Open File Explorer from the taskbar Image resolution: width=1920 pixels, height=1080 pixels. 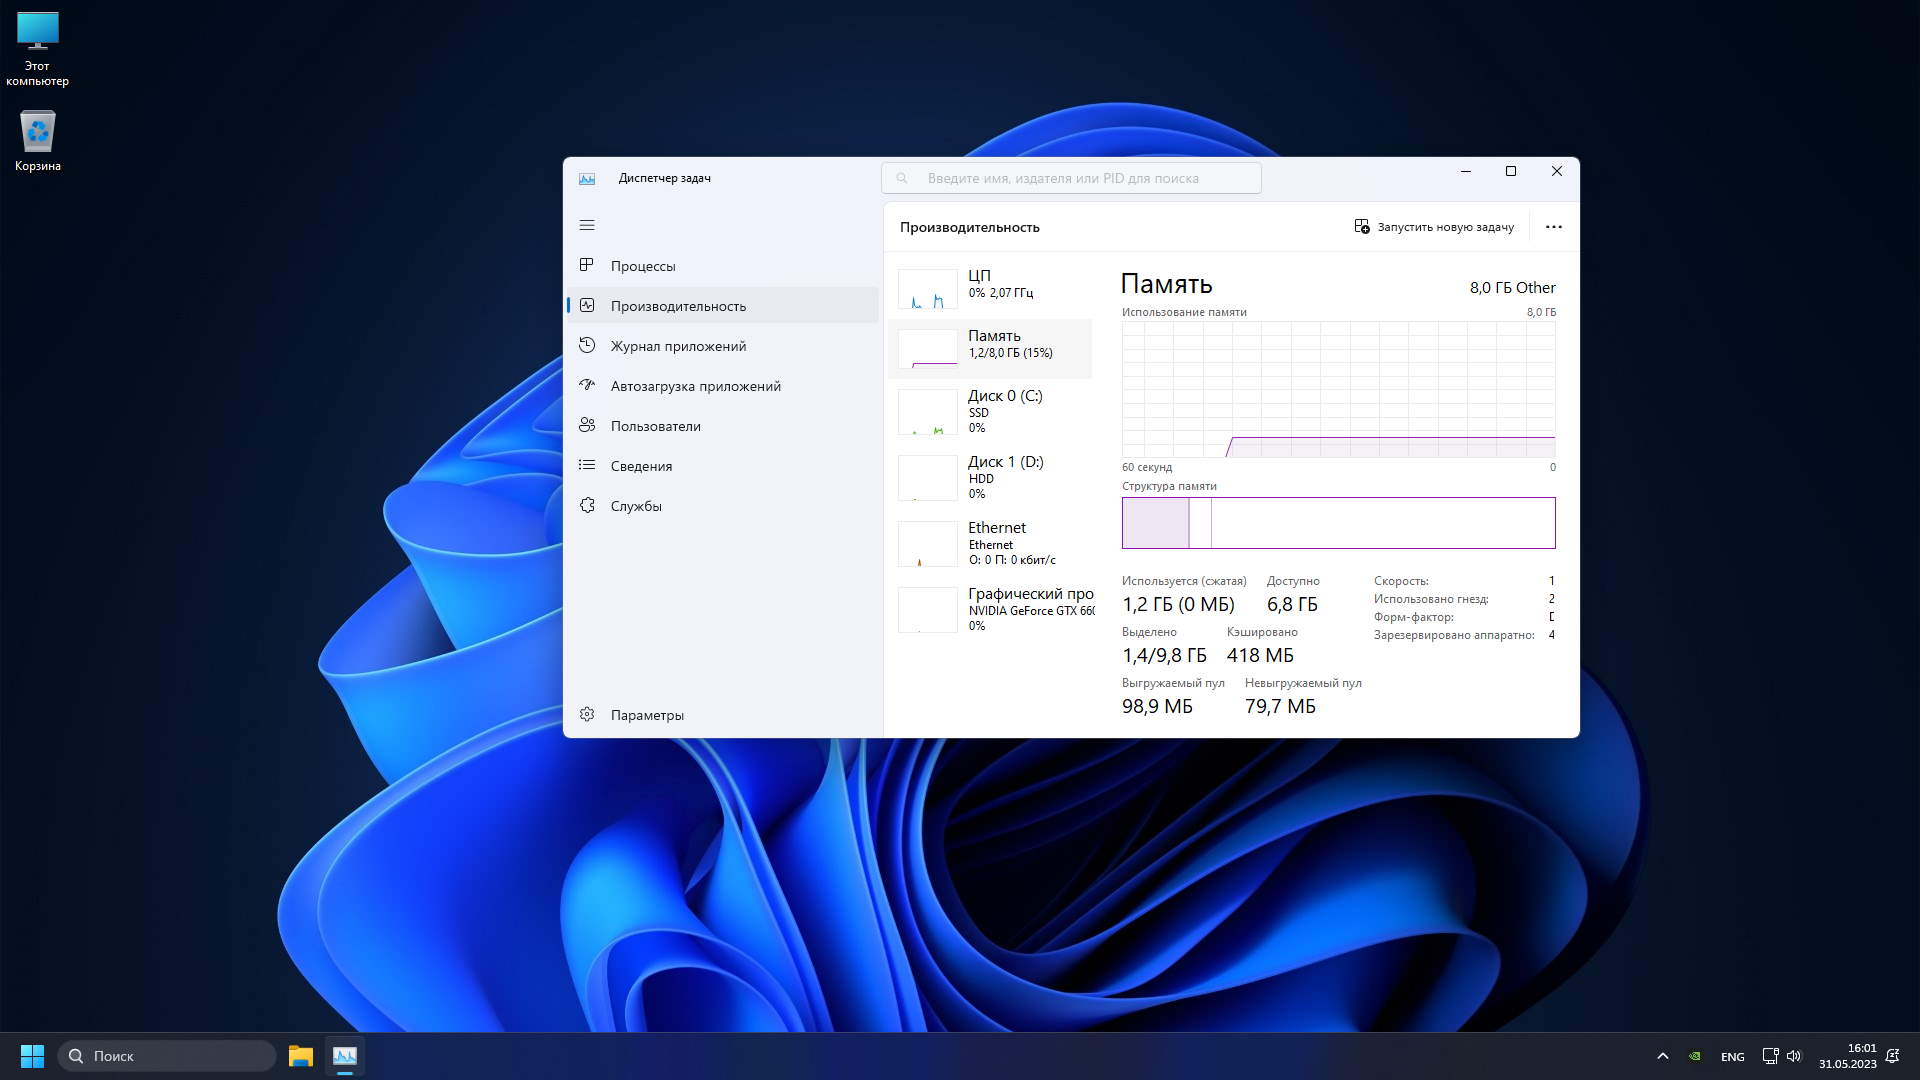(300, 1056)
